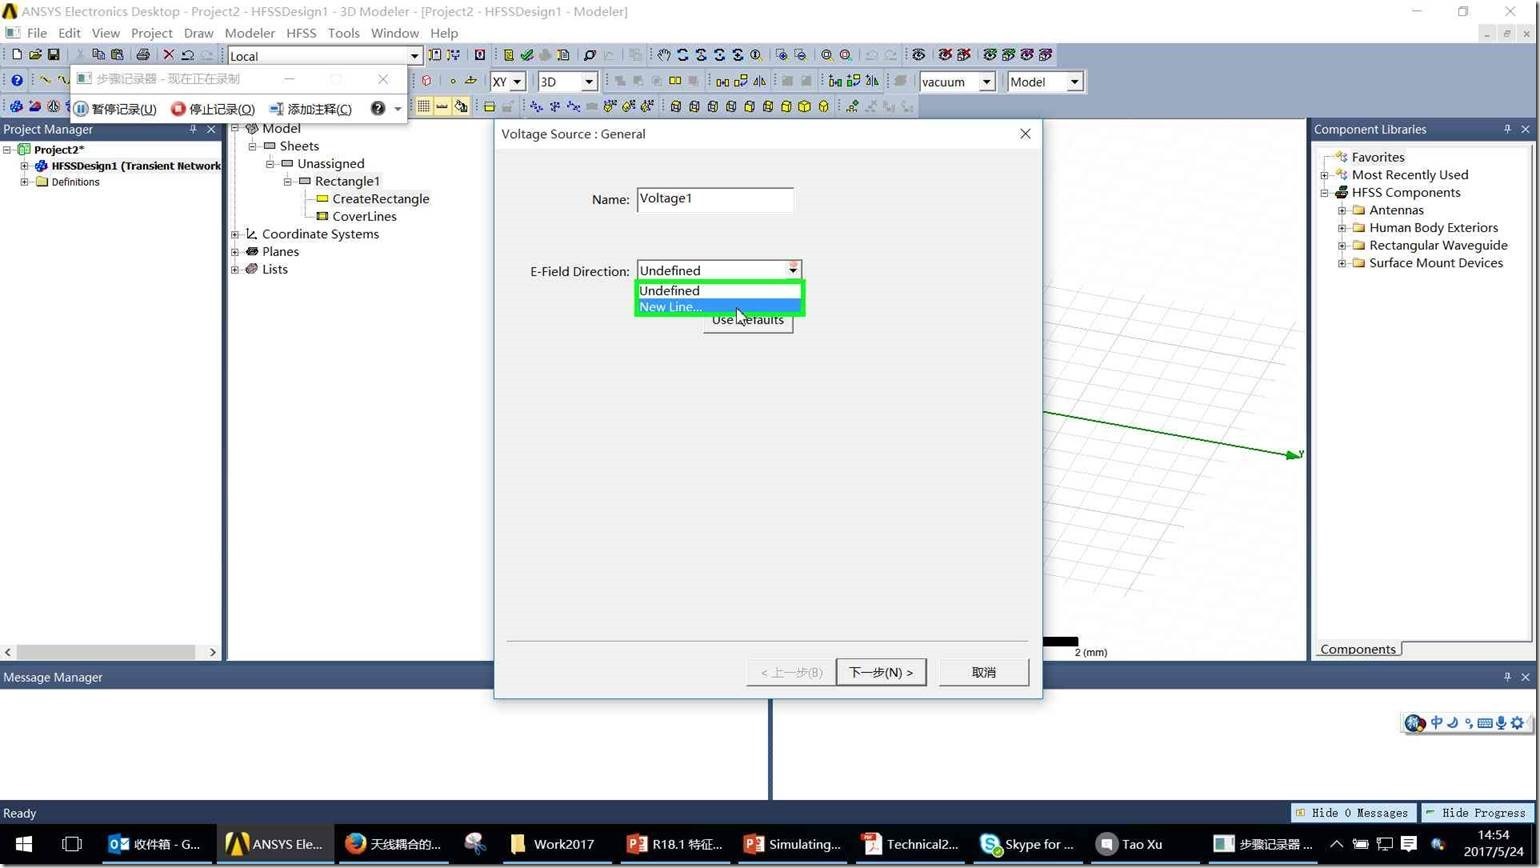The height and width of the screenshot is (868, 1540).
Task: Open the Modeler menu
Action: point(249,33)
